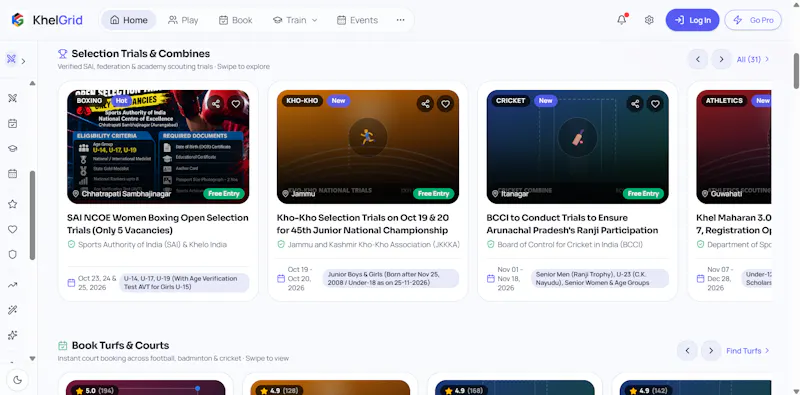Open the Cricket combine card image
The image size is (800, 395).
point(578,147)
